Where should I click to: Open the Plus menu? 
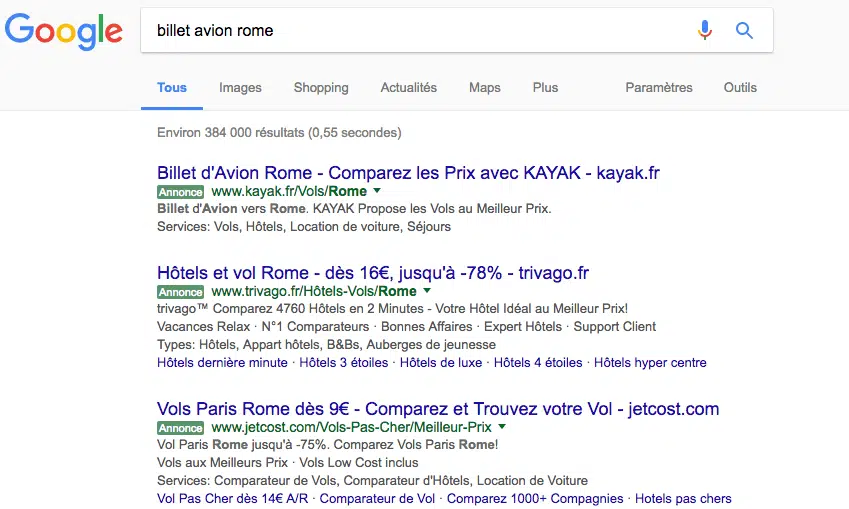(545, 88)
